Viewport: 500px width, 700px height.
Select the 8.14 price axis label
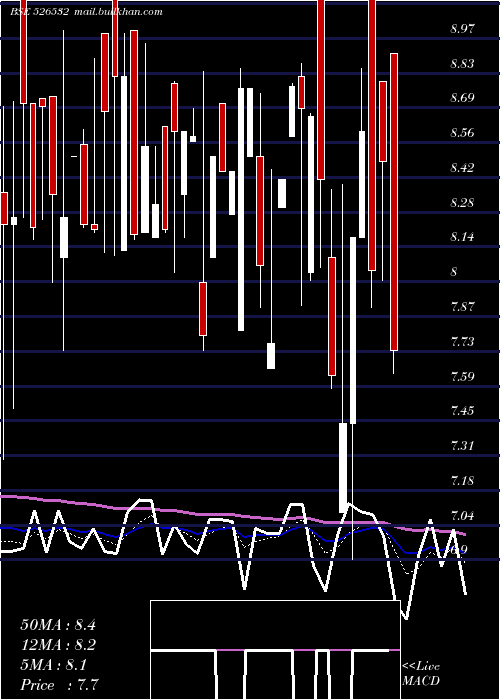point(462,237)
